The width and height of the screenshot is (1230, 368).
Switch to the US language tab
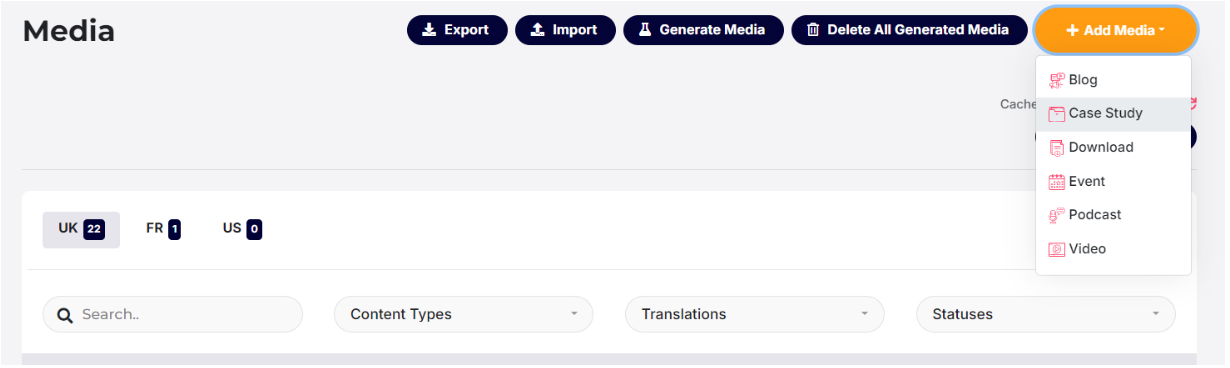click(242, 229)
